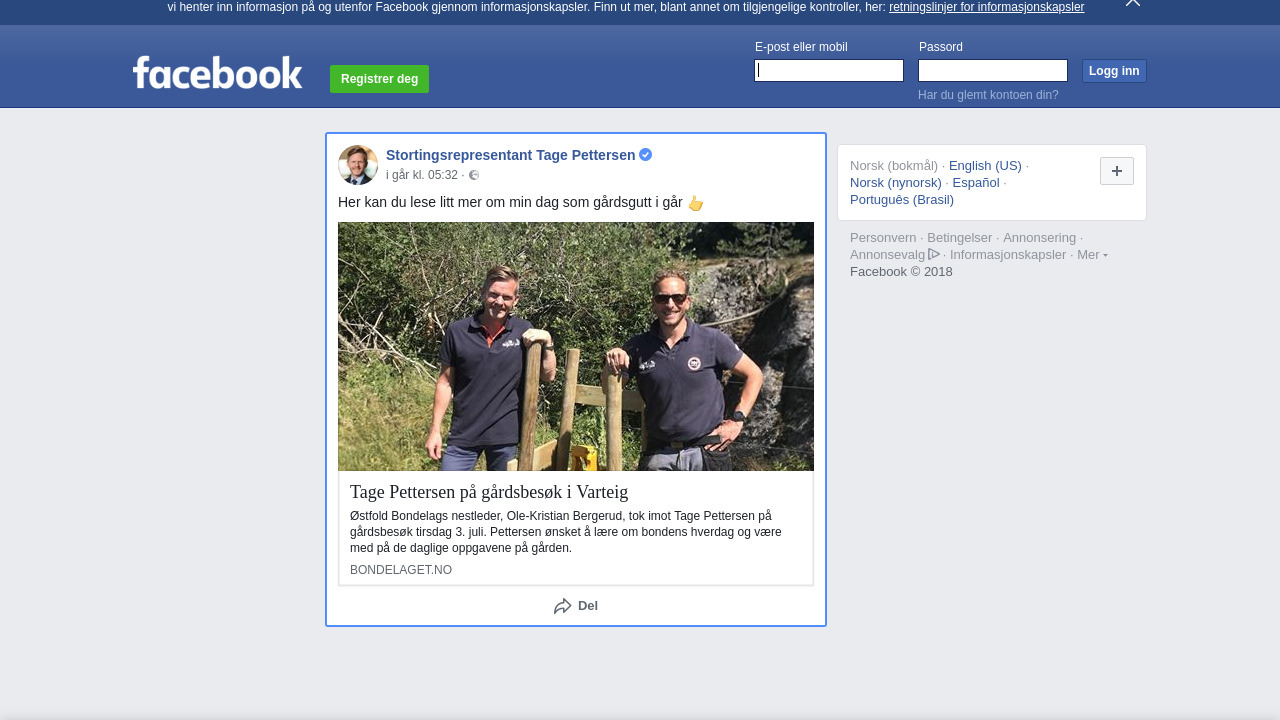This screenshot has width=1280, height=720.
Task: Switch language to Español
Action: (976, 183)
